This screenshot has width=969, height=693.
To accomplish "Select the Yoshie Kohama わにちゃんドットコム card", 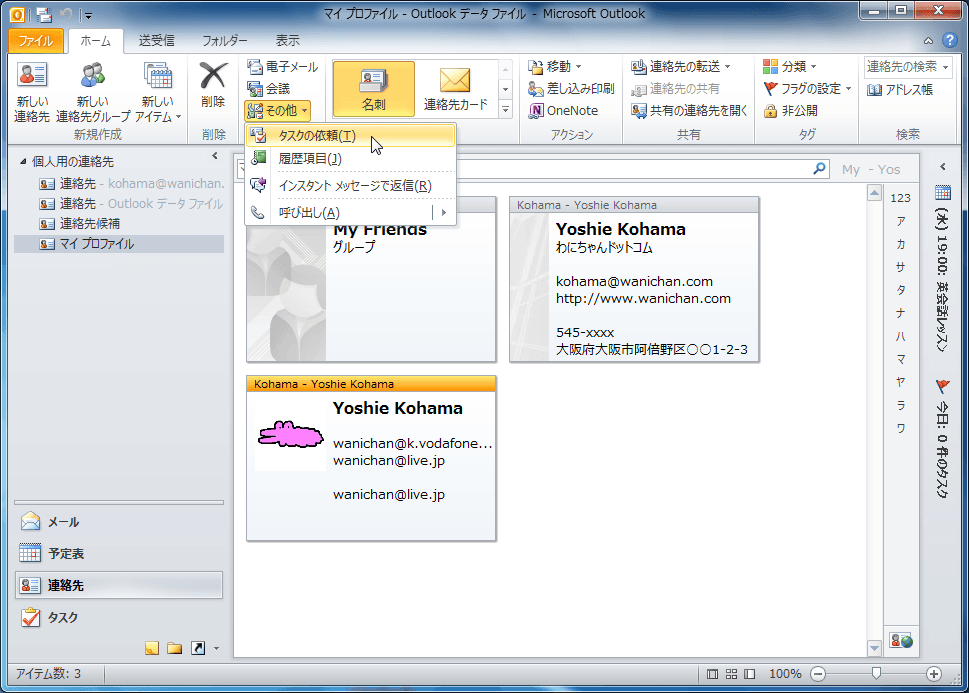I will [634, 279].
